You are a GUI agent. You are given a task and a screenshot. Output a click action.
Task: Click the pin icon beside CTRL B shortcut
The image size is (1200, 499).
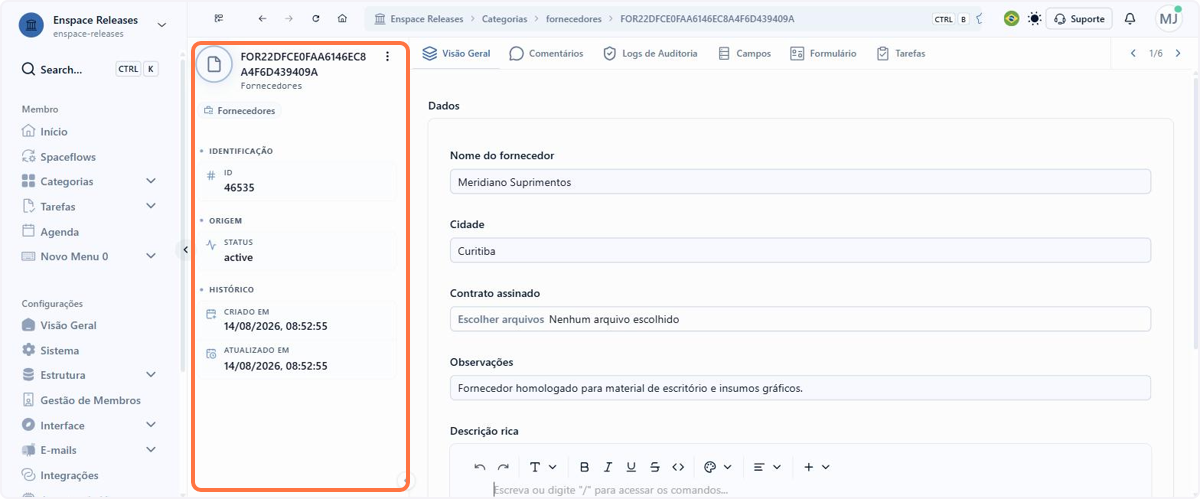(978, 19)
